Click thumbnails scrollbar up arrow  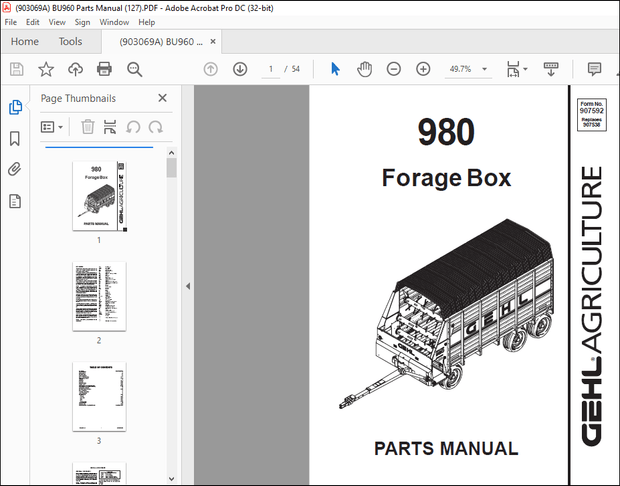172,153
